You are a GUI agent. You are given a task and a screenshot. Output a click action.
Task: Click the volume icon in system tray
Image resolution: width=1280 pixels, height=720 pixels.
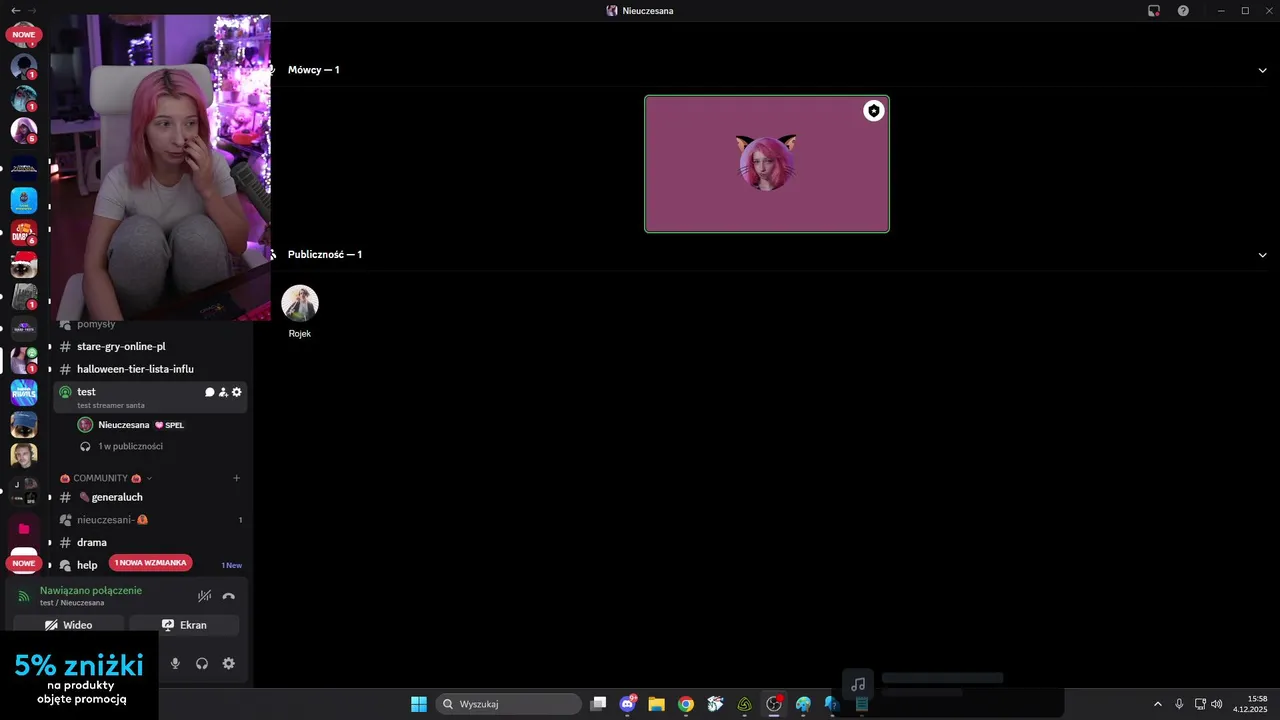pyautogui.click(x=1217, y=704)
